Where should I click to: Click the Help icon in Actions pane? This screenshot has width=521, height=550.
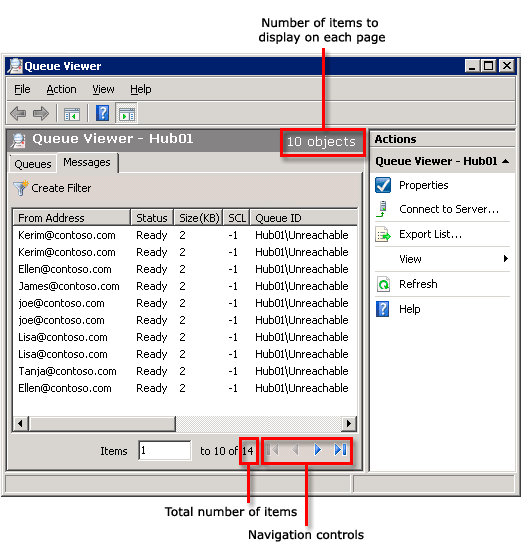pos(382,309)
